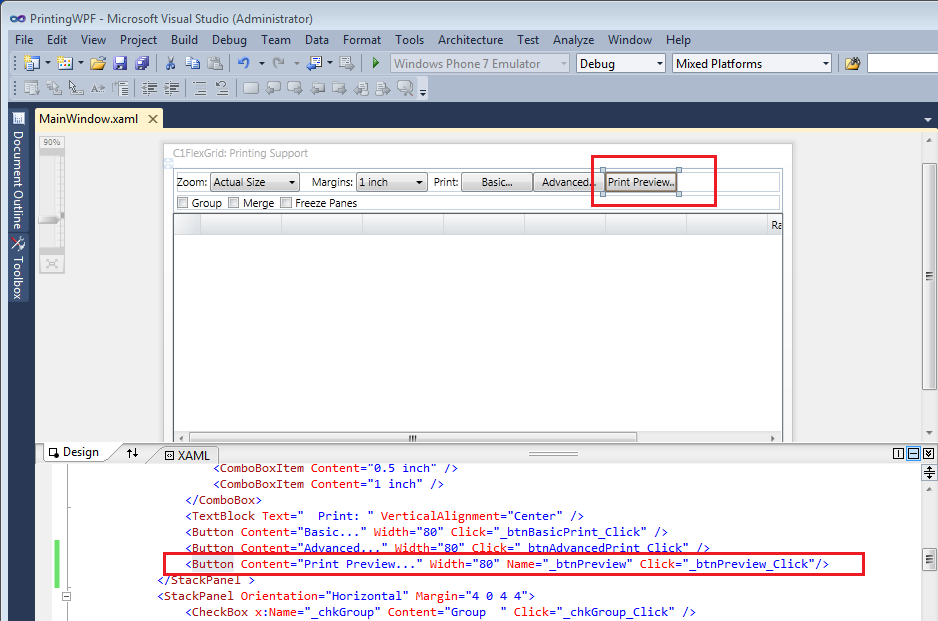The height and width of the screenshot is (621, 938).
Task: Save the file with the floppy icon
Action: point(120,63)
